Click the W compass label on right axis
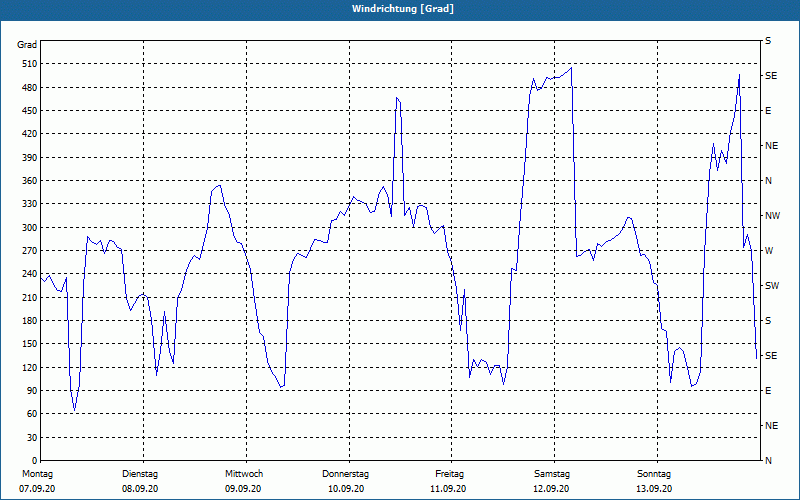Image resolution: width=800 pixels, height=500 pixels. tap(769, 251)
